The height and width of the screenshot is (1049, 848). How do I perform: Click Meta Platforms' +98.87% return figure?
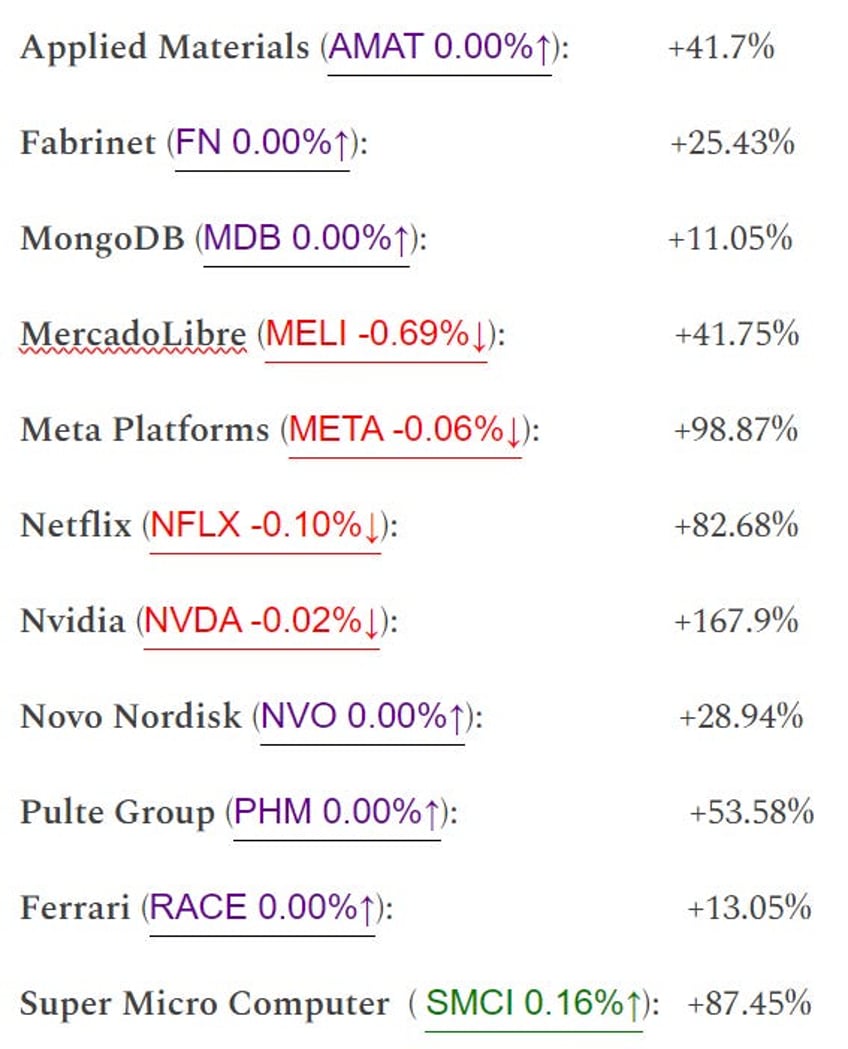click(736, 430)
